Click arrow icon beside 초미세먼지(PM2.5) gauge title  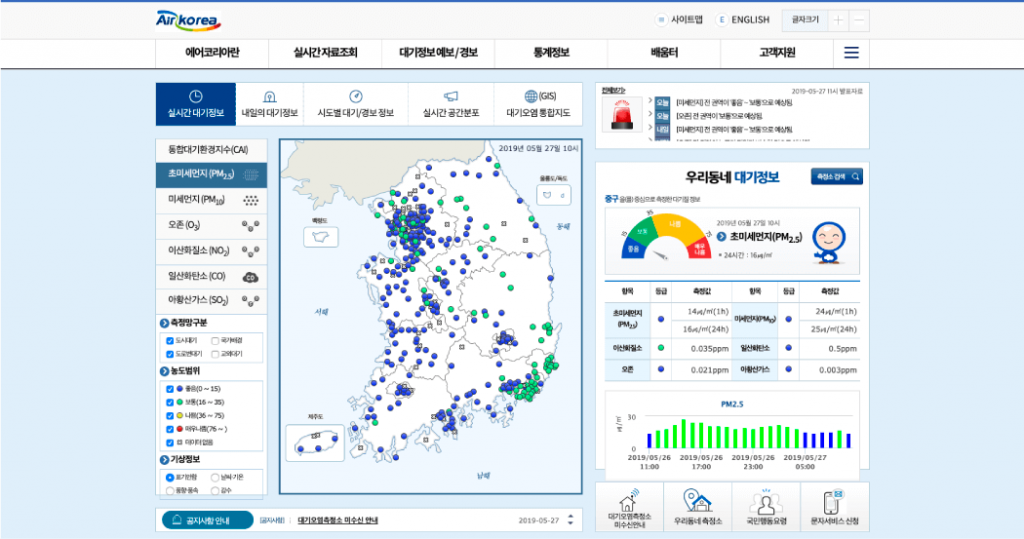point(721,237)
